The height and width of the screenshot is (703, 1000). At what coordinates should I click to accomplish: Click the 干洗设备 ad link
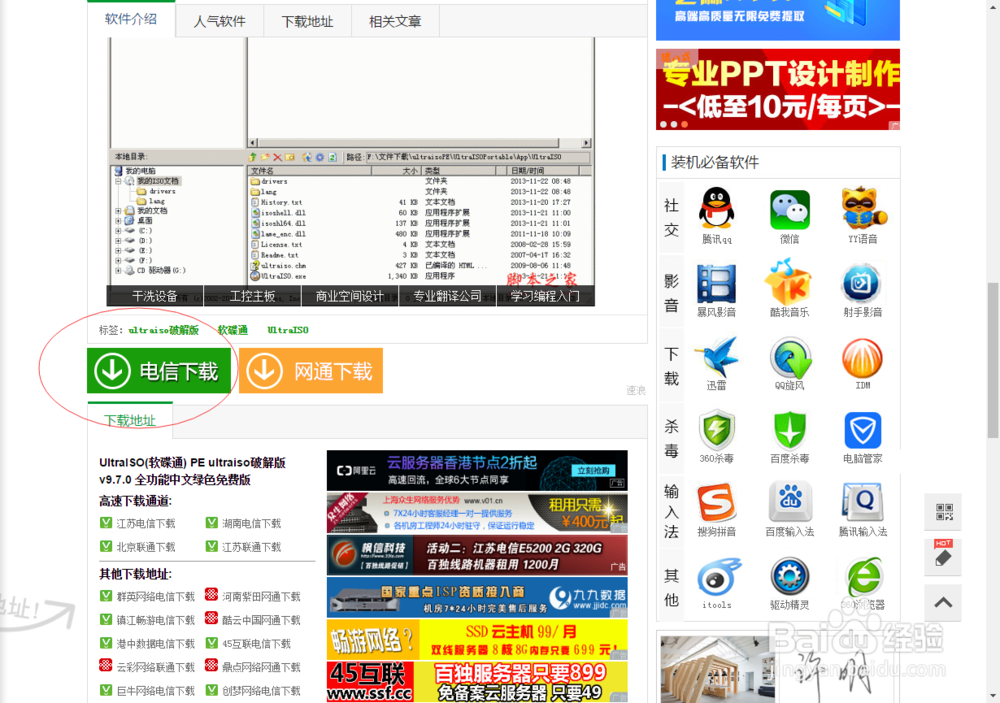[x=154, y=296]
